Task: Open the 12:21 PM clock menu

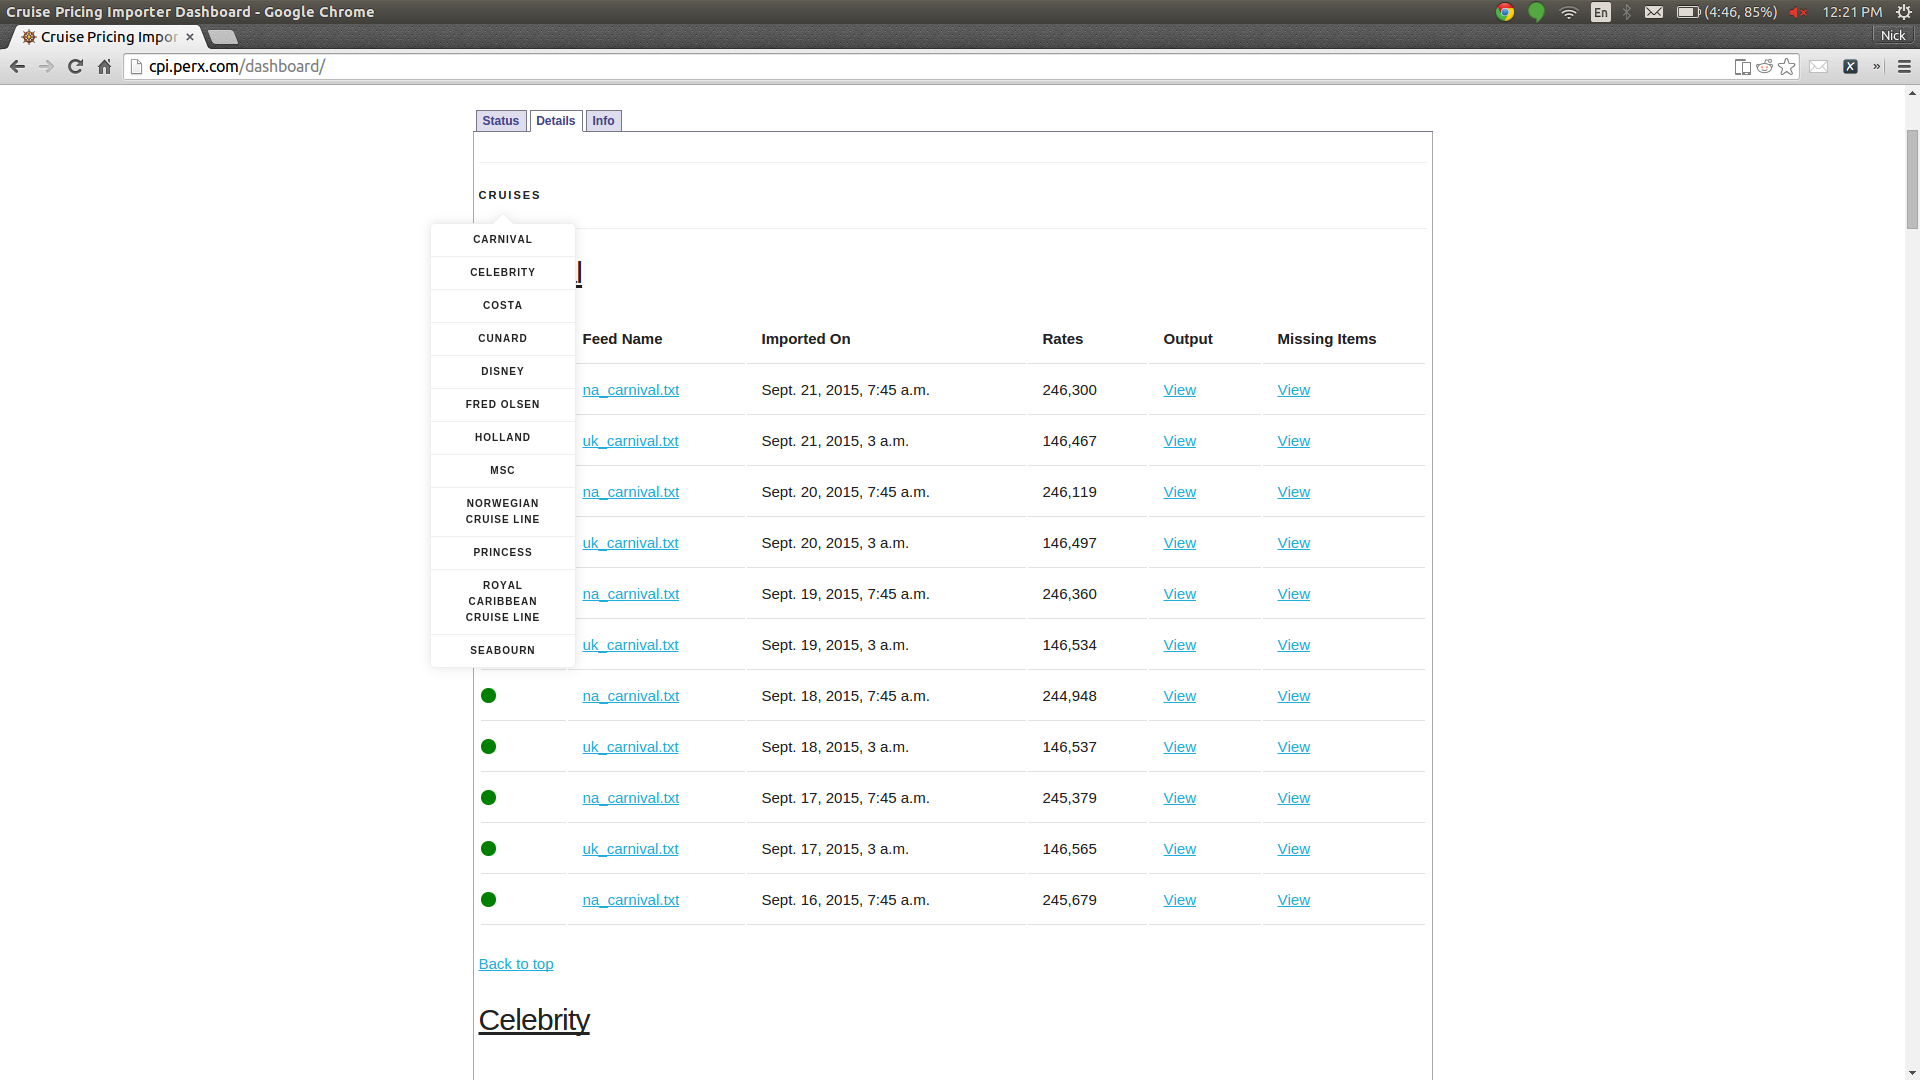Action: pos(1852,12)
